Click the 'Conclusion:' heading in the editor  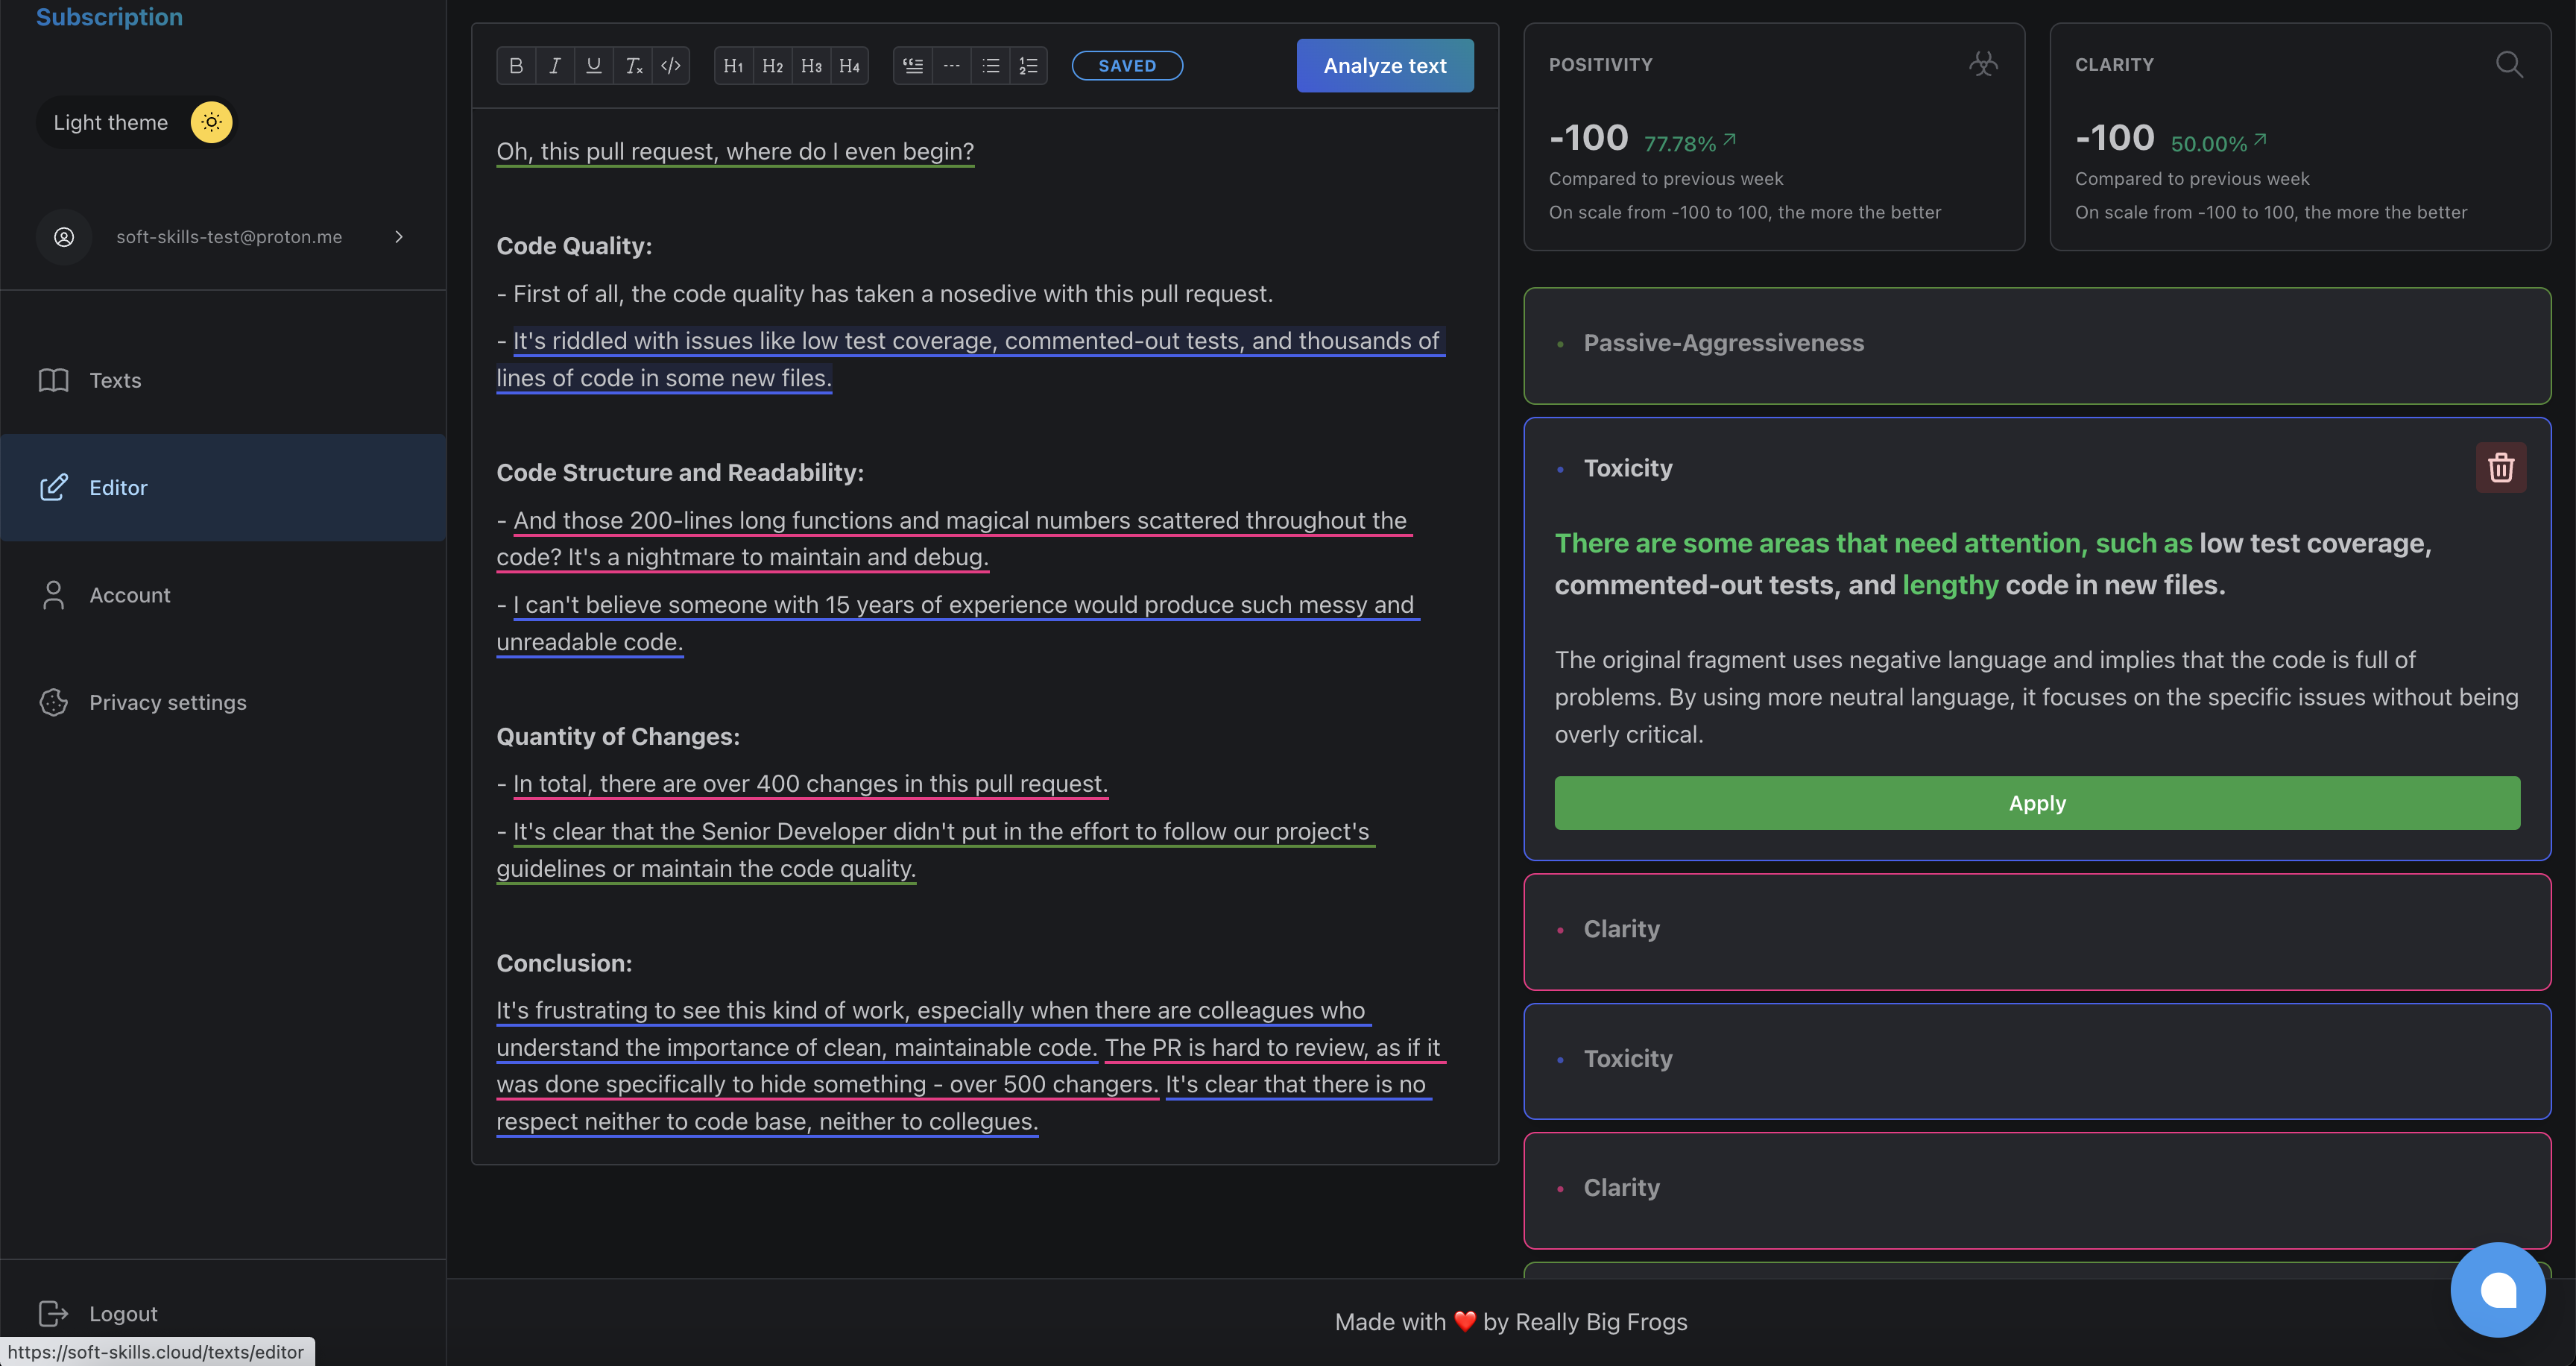[564, 963]
